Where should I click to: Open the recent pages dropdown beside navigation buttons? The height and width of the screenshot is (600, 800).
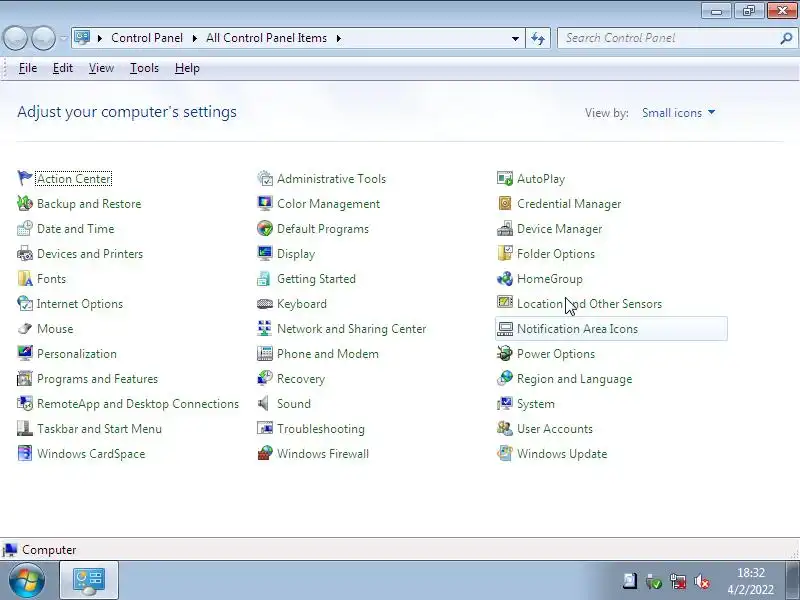[x=64, y=38]
